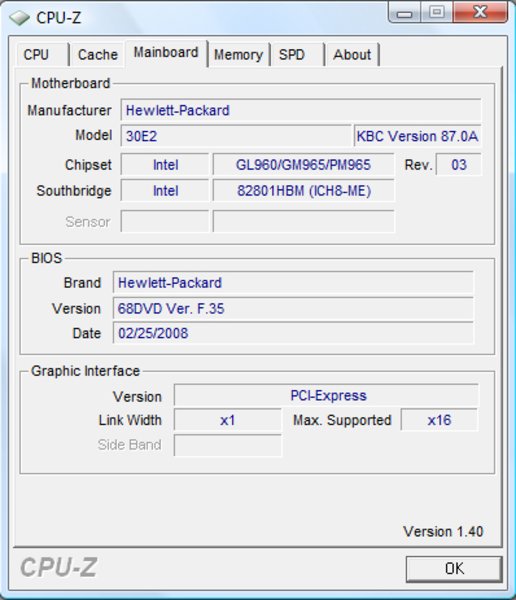Click the Model field showing 30E2
The image size is (516, 600).
tap(236, 136)
